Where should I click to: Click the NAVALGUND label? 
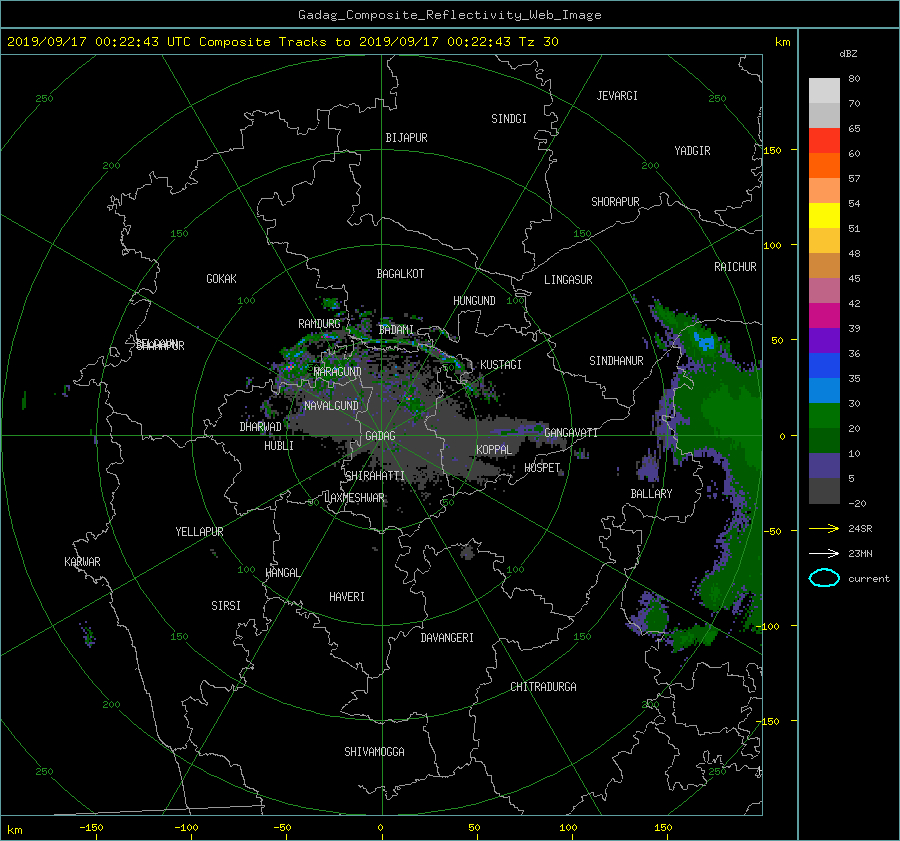tap(331, 406)
